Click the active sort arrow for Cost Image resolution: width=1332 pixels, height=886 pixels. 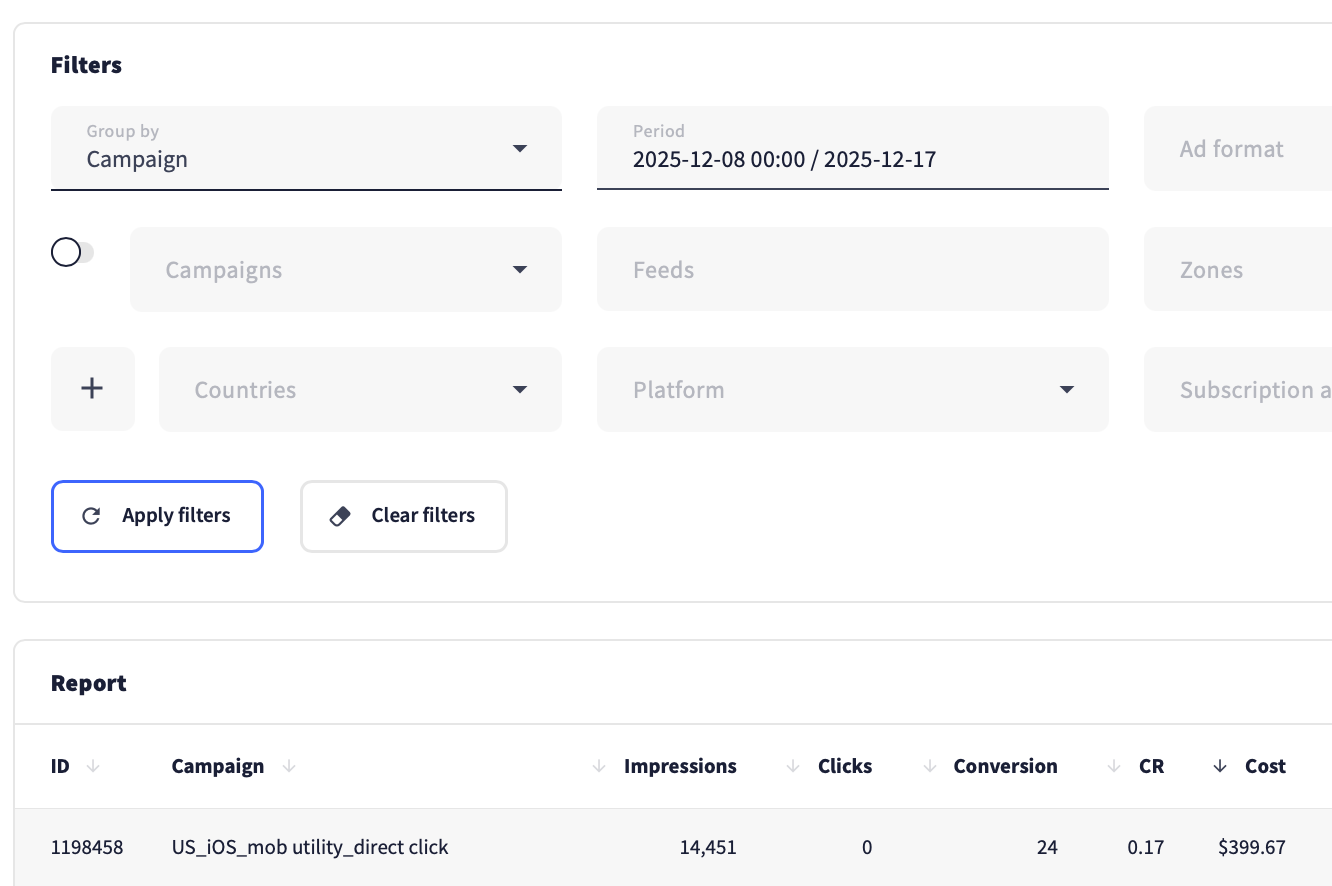pyautogui.click(x=1220, y=766)
